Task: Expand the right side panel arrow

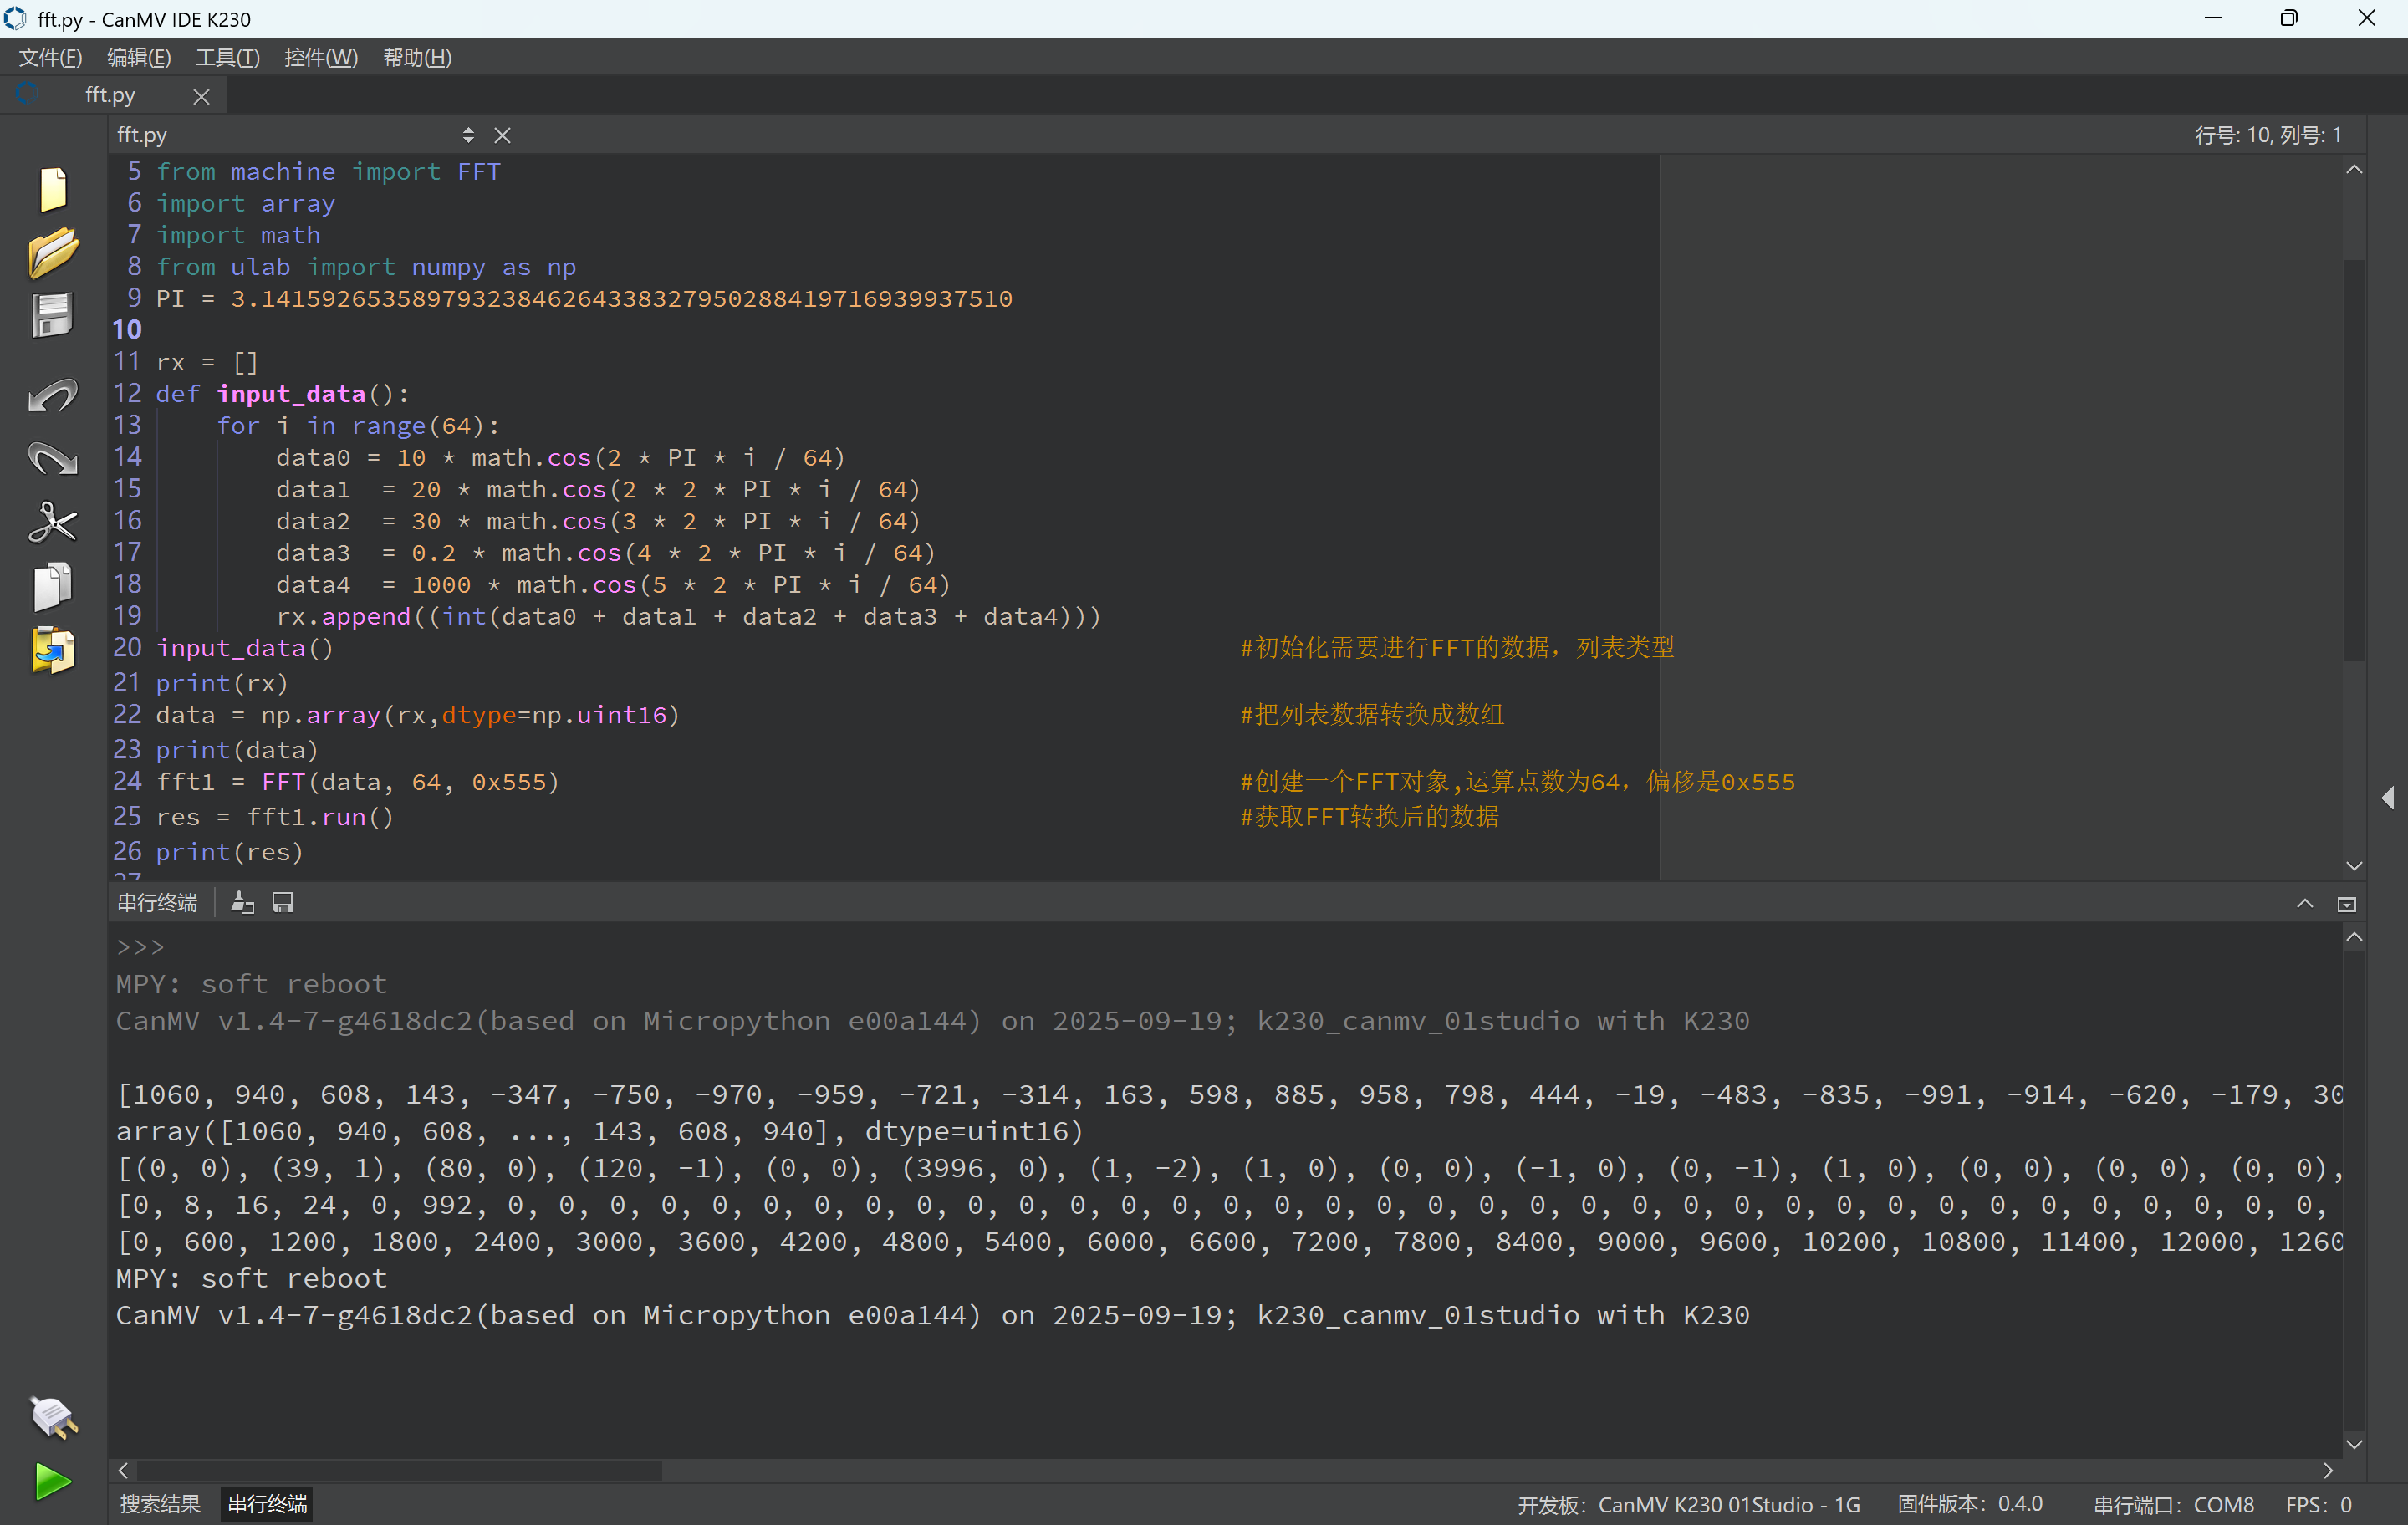Action: tap(2387, 797)
